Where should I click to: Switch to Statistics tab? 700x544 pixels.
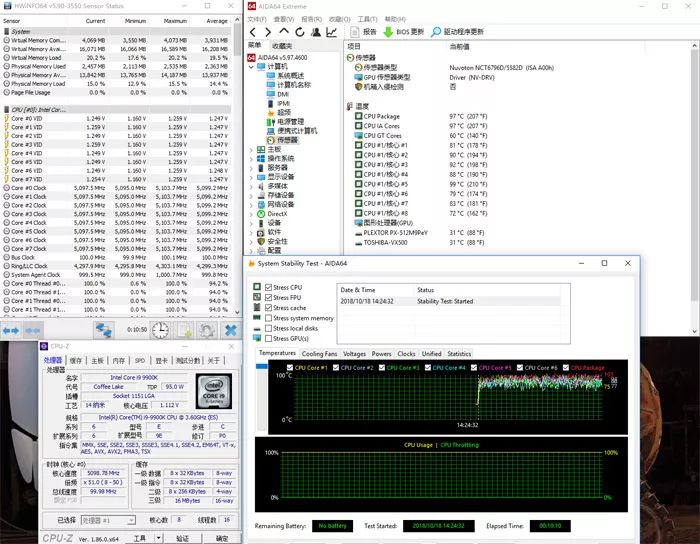[459, 354]
